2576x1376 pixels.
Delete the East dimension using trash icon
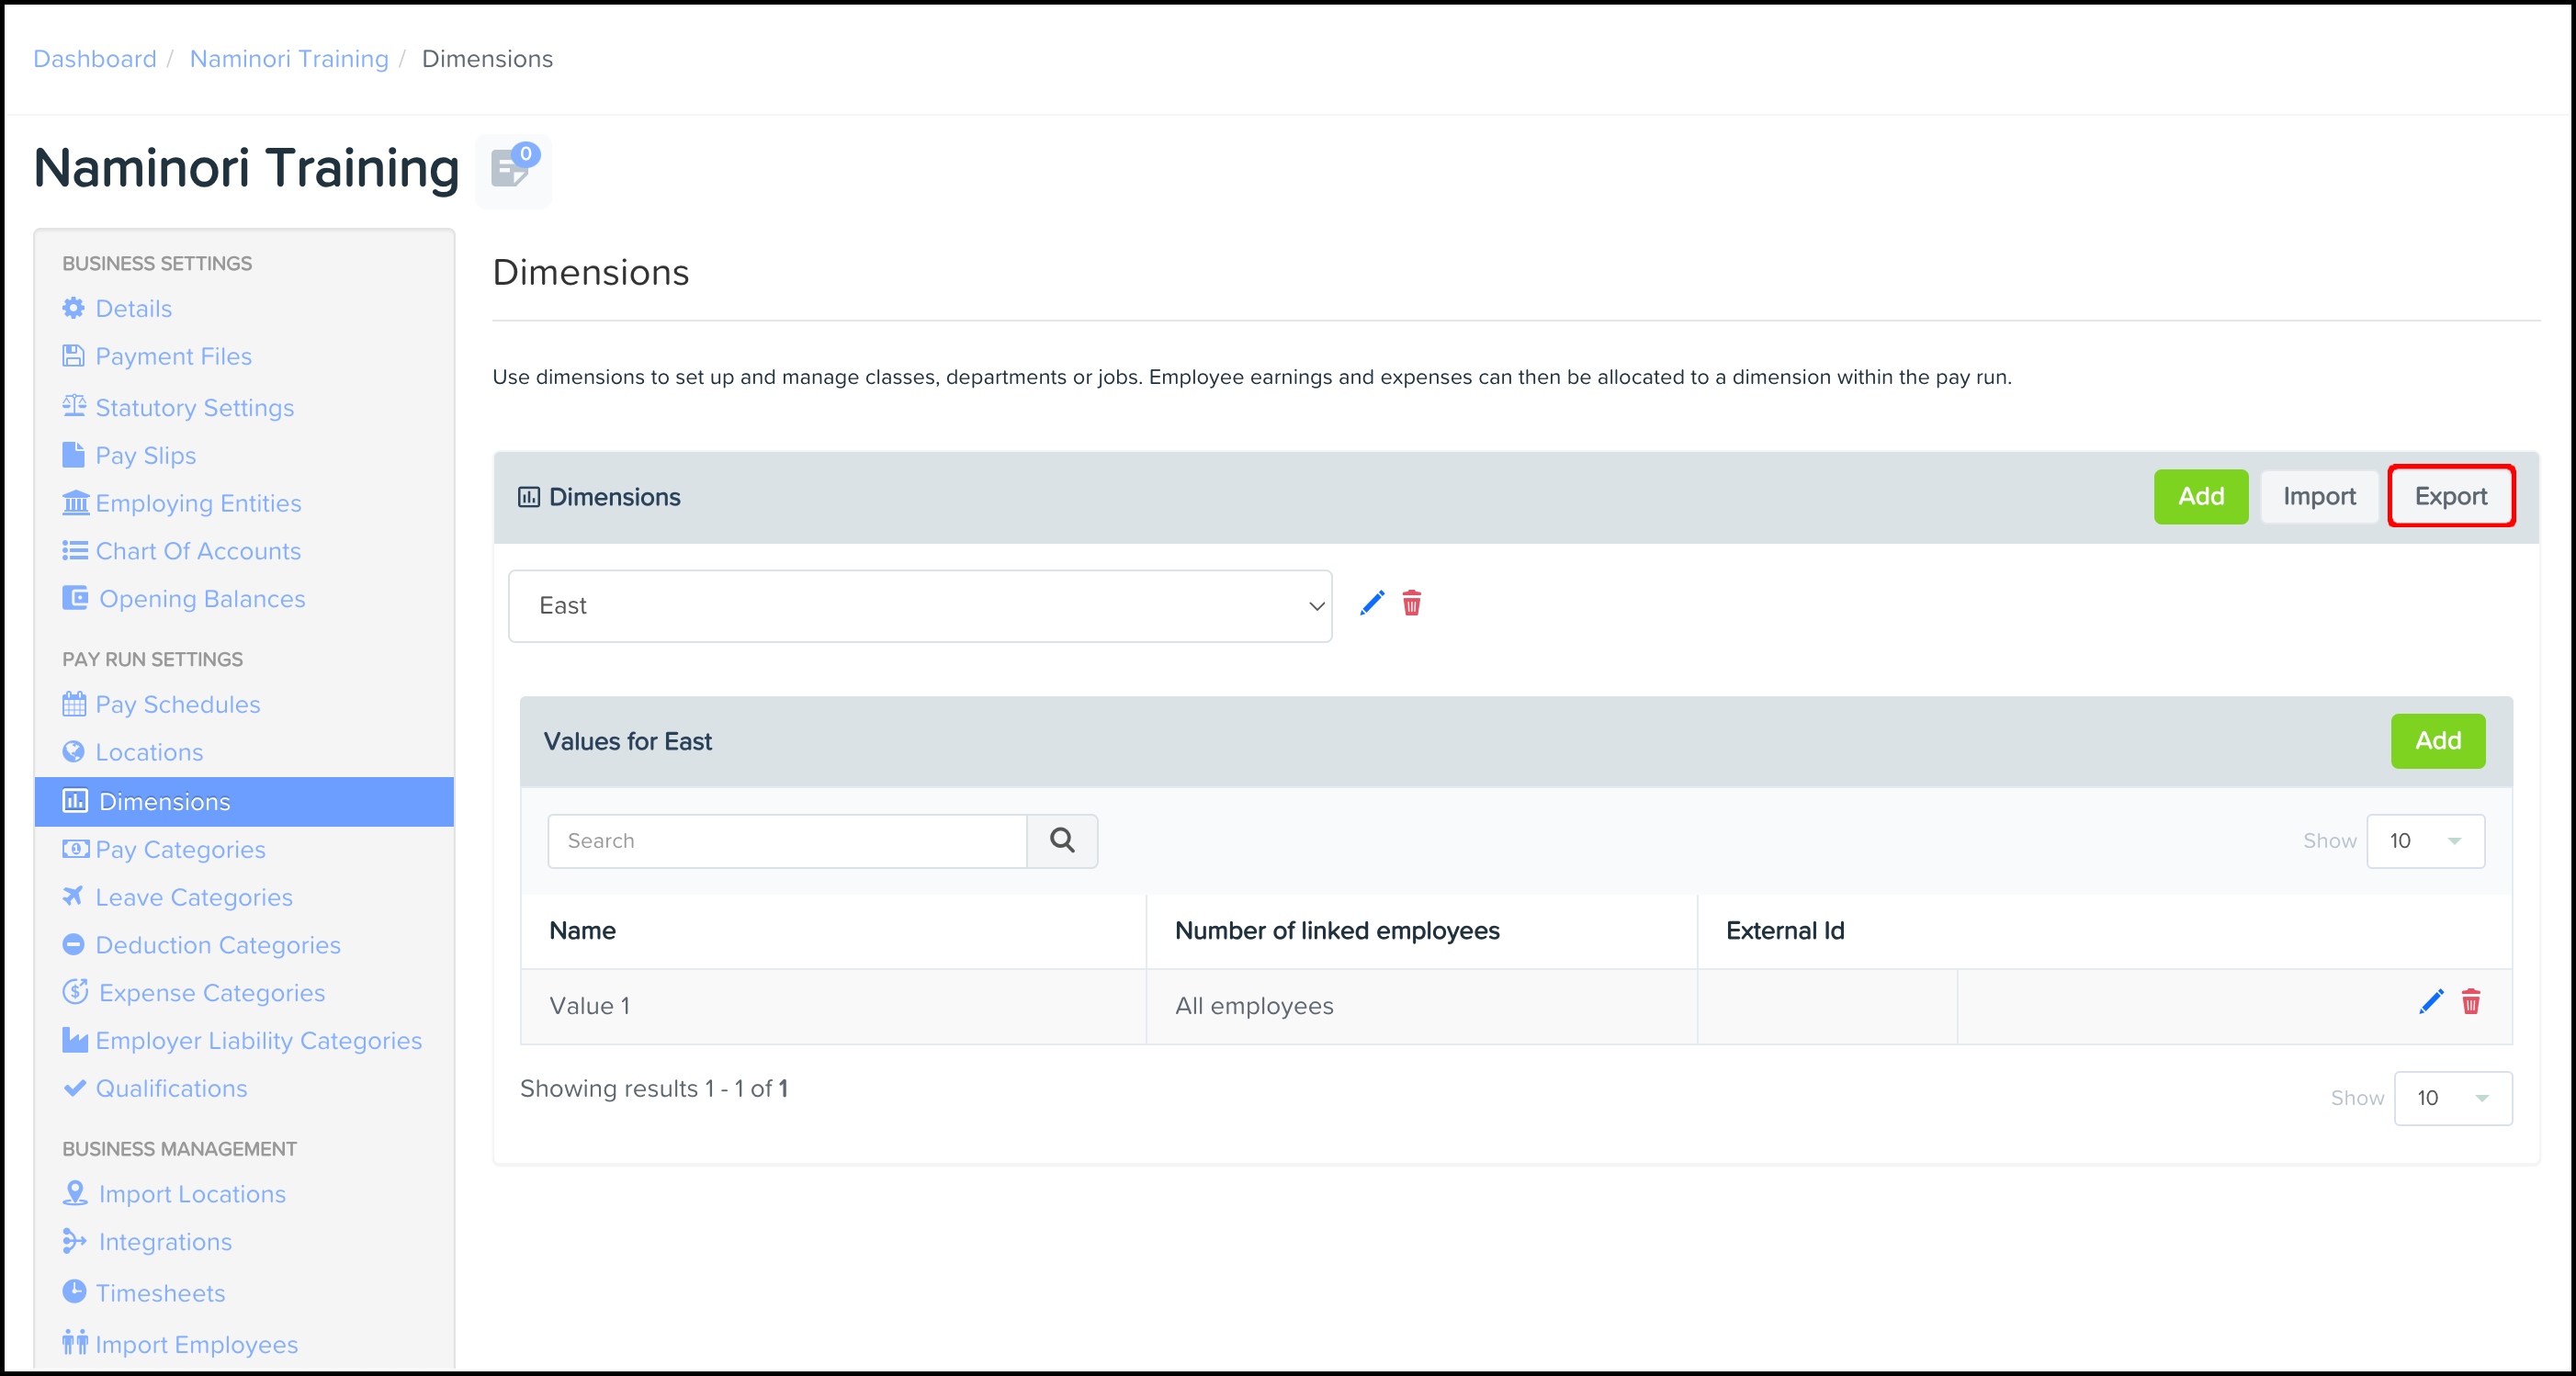pyautogui.click(x=1411, y=603)
